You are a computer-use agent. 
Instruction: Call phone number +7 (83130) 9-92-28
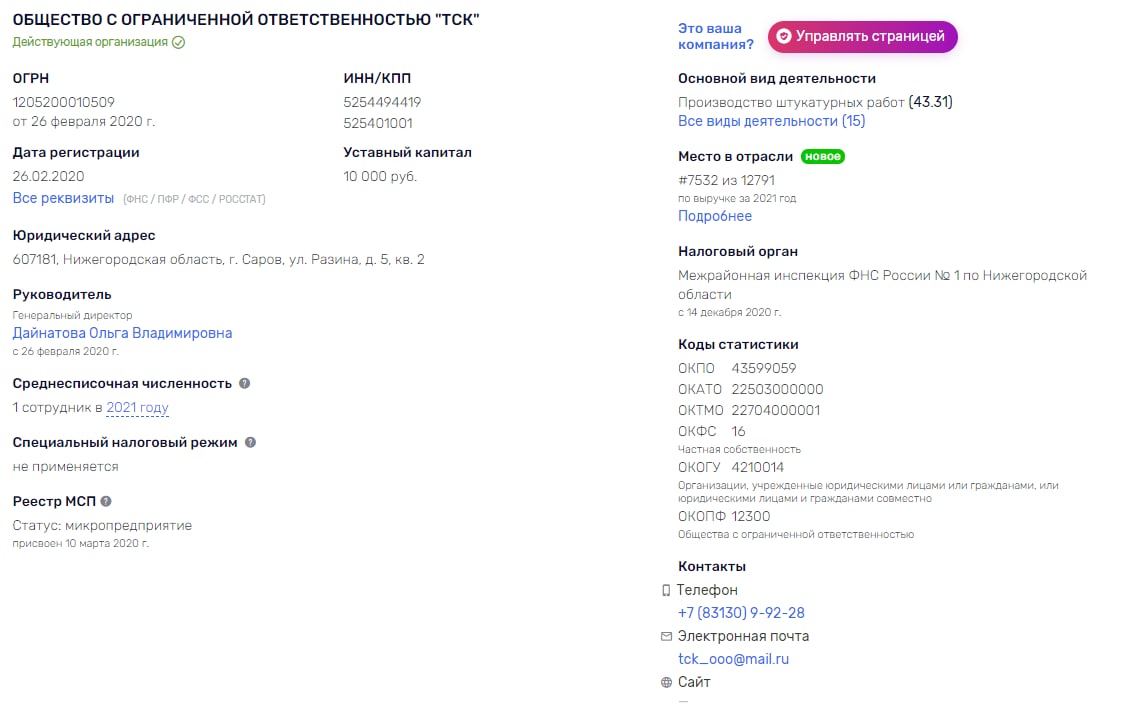741,613
